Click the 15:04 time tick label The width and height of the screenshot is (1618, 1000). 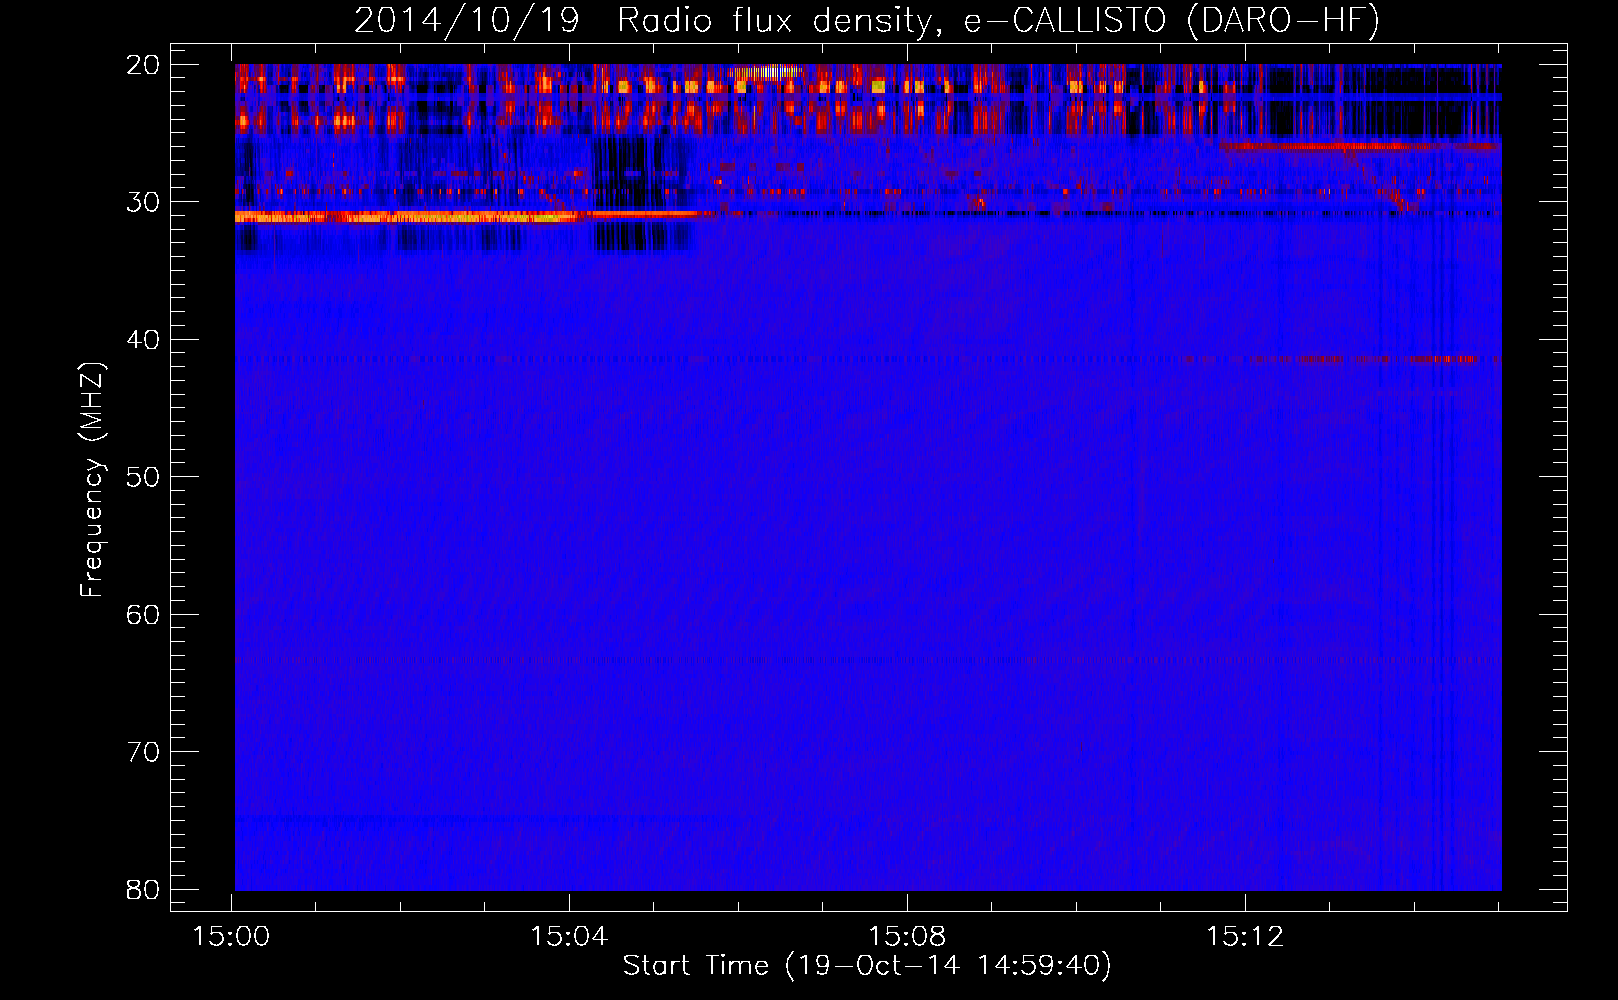pos(569,937)
